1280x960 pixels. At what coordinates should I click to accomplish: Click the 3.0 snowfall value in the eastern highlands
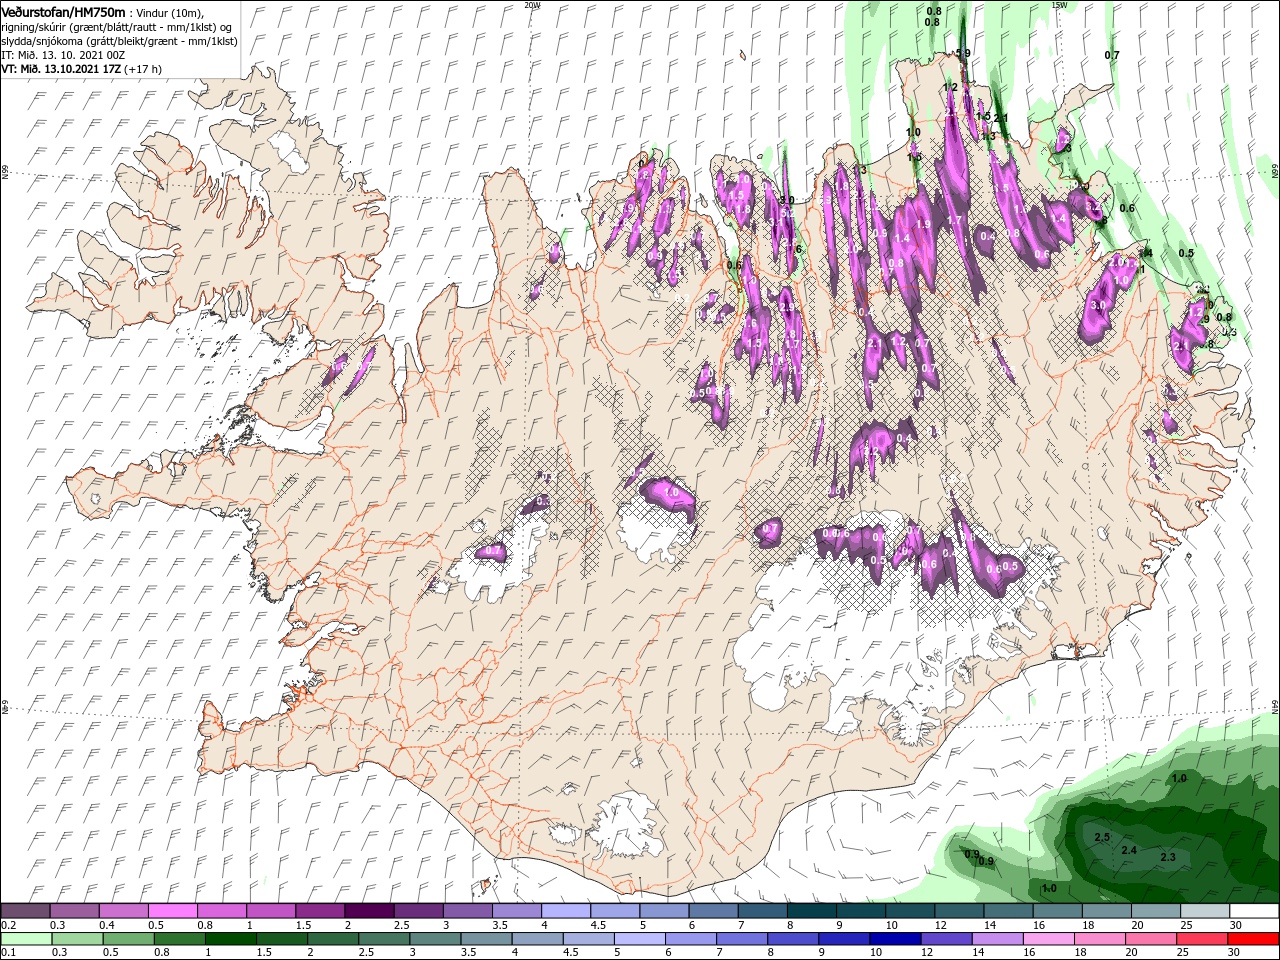[x=1097, y=305]
